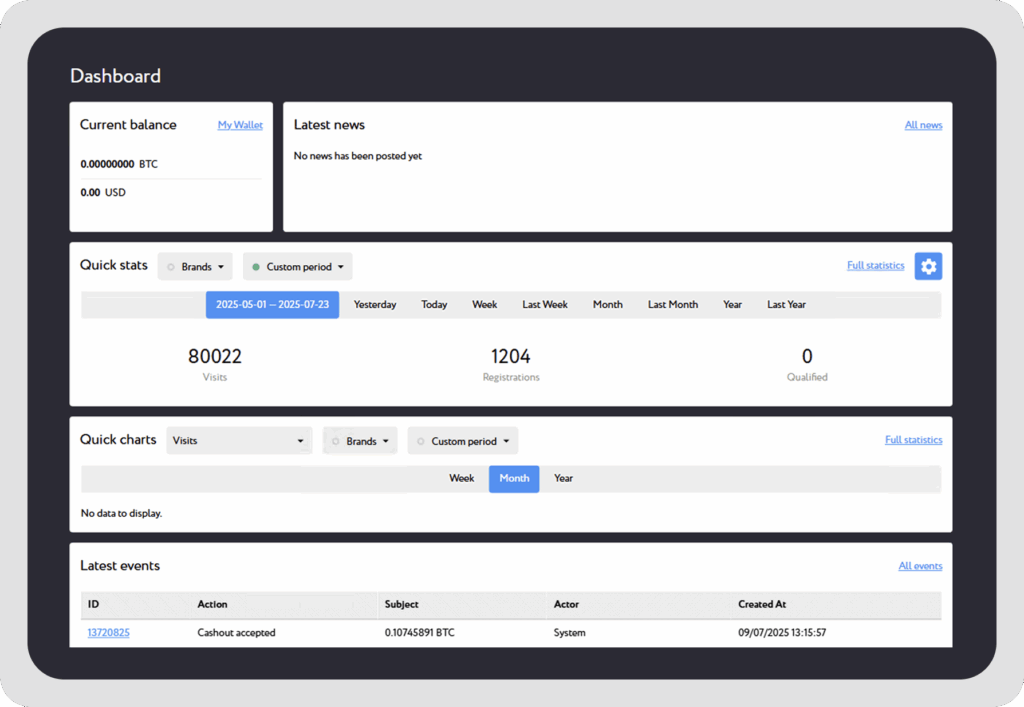Expand the Custom period dropdown in Quick stats
The width and height of the screenshot is (1024, 707).
tap(297, 266)
